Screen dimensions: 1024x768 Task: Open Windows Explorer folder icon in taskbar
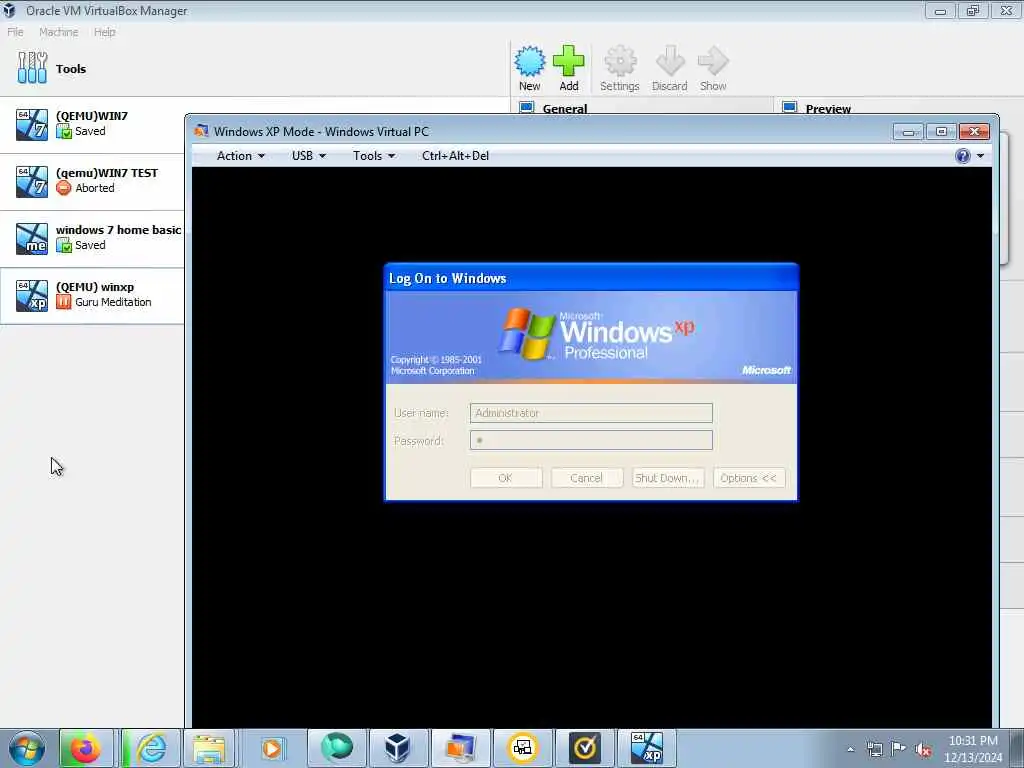coord(209,748)
